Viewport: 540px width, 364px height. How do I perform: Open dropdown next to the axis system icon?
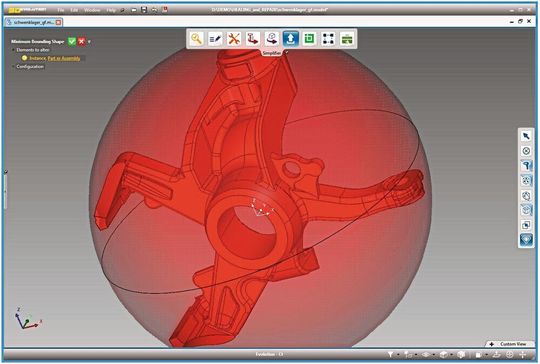pos(416,355)
